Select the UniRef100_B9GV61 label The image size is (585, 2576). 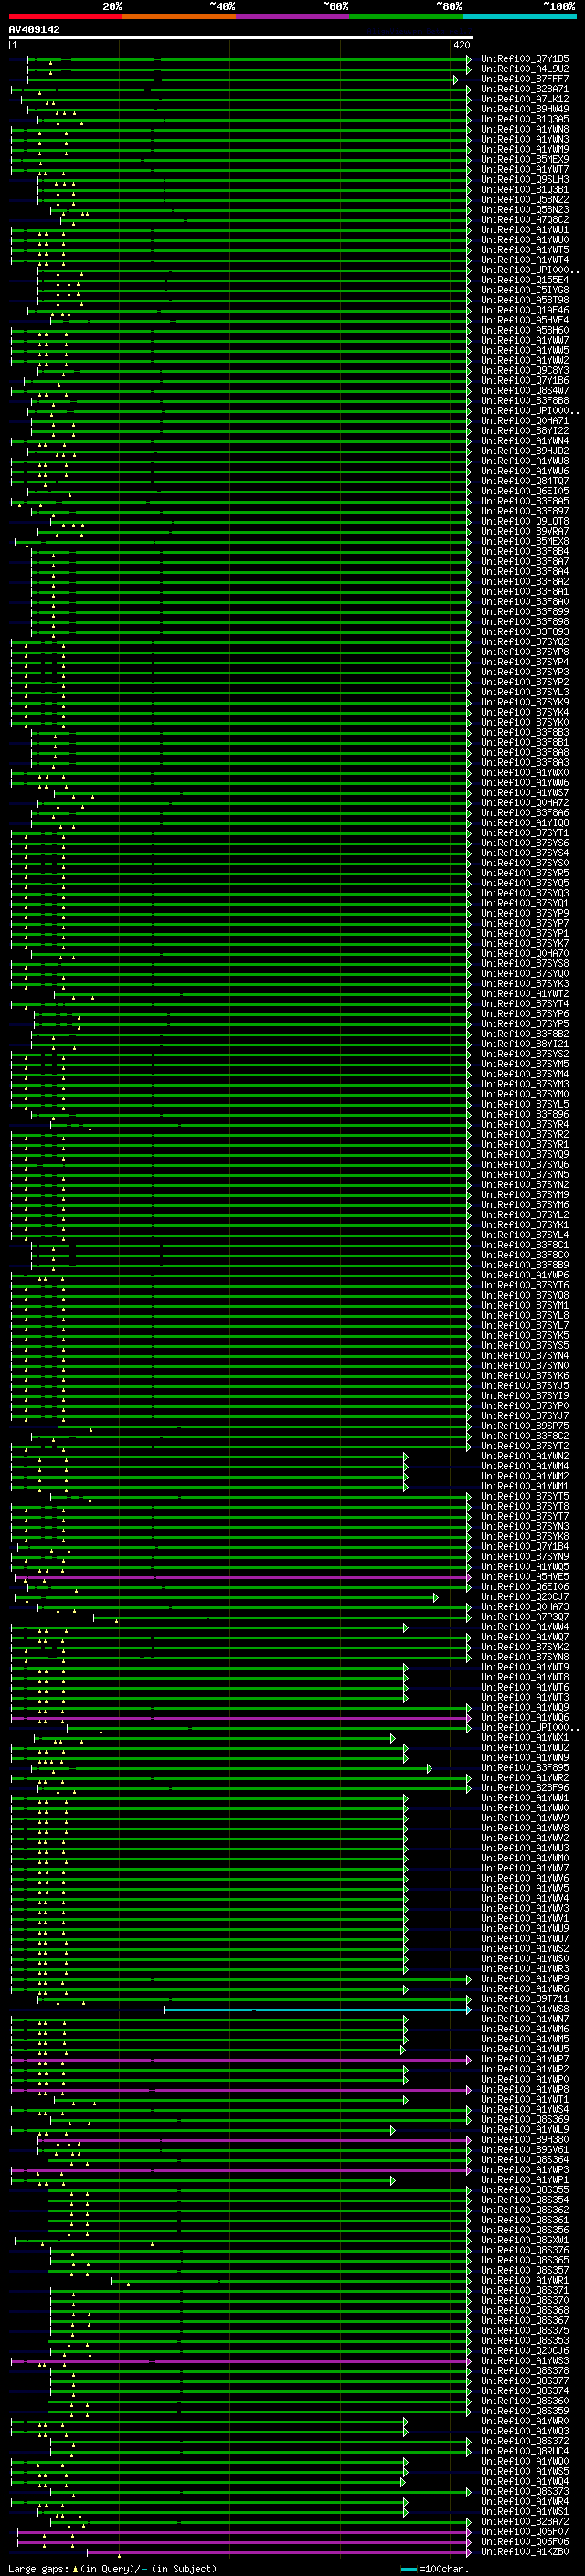525,2150
